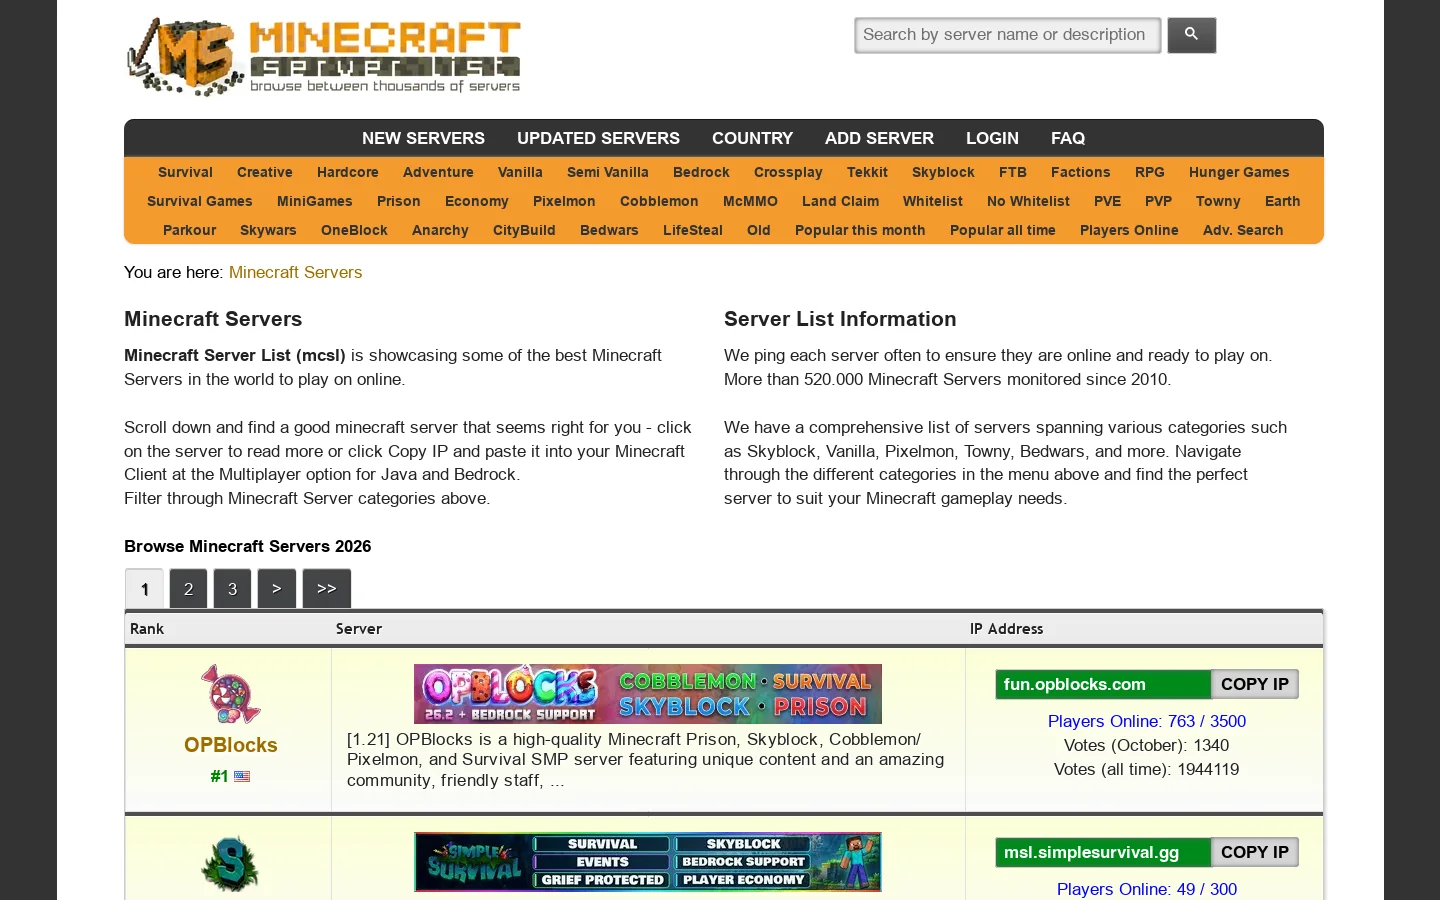Open the Add Server menu item
The height and width of the screenshot is (900, 1440).
point(879,138)
